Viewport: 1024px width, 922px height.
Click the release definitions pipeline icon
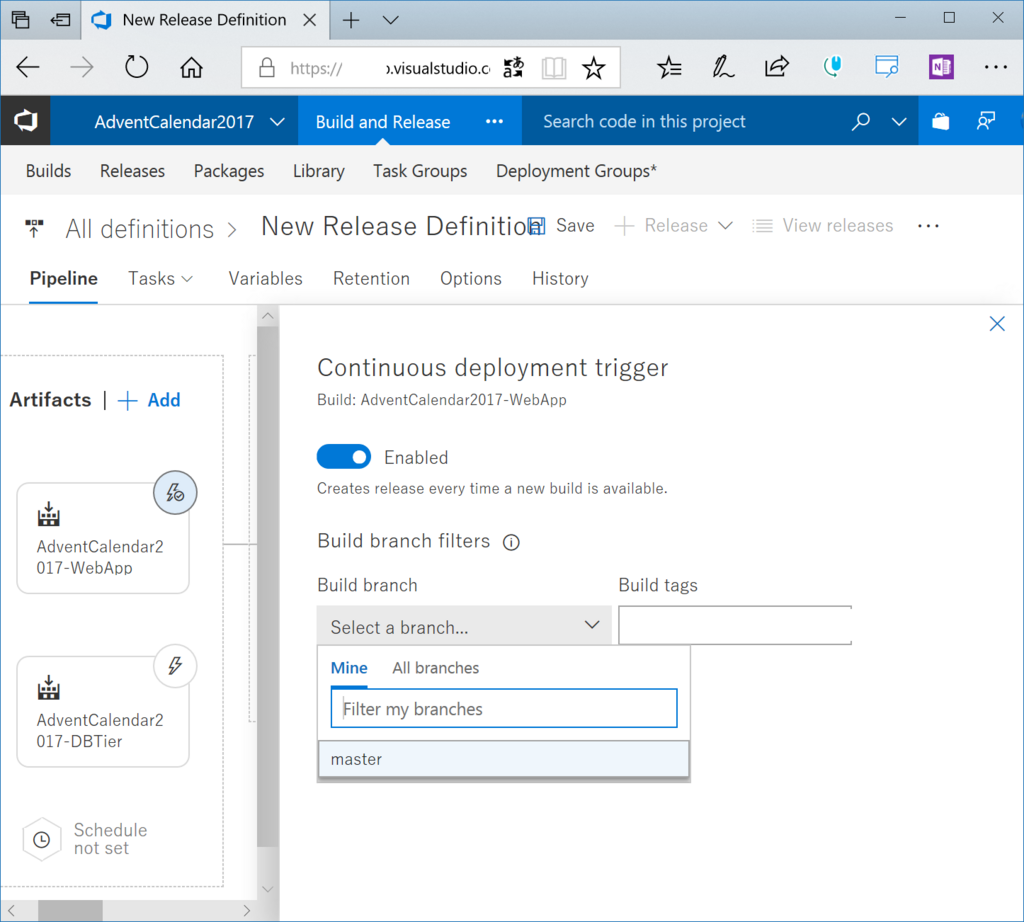[x=34, y=229]
